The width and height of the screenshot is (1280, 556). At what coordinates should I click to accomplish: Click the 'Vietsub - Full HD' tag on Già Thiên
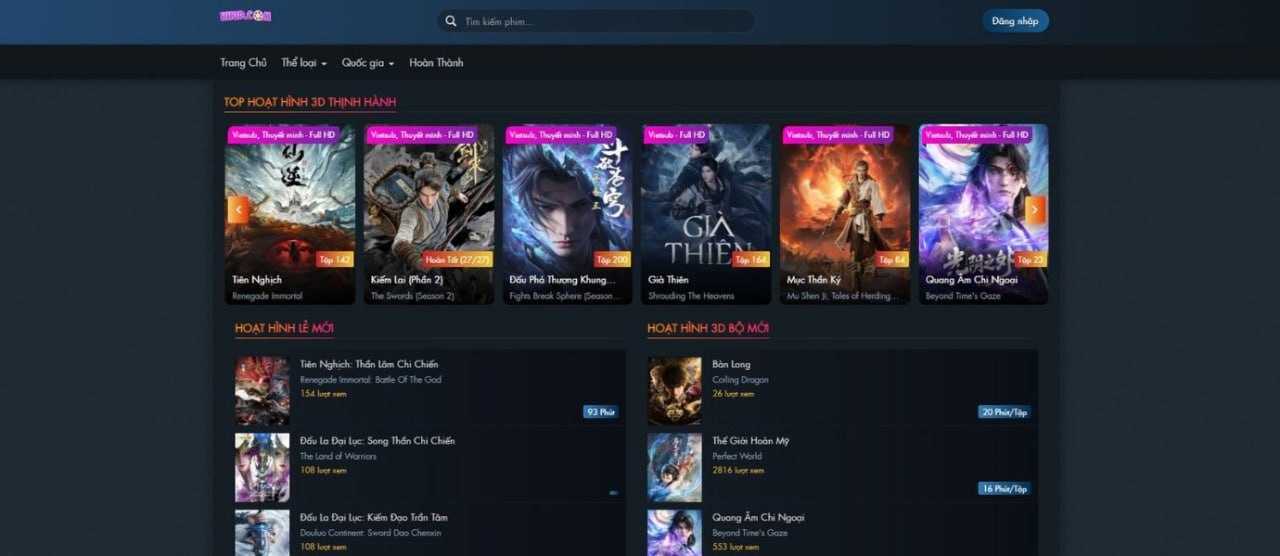[676, 134]
